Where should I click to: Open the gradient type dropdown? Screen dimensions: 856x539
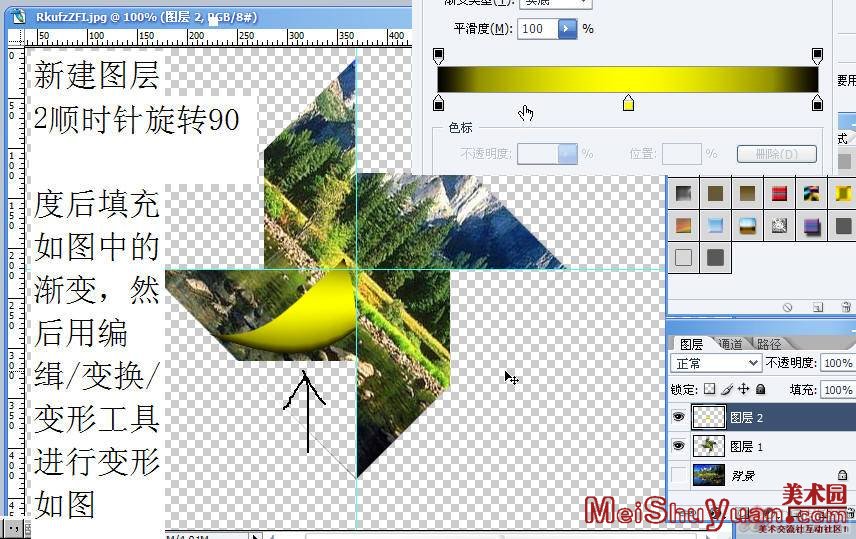click(x=555, y=3)
